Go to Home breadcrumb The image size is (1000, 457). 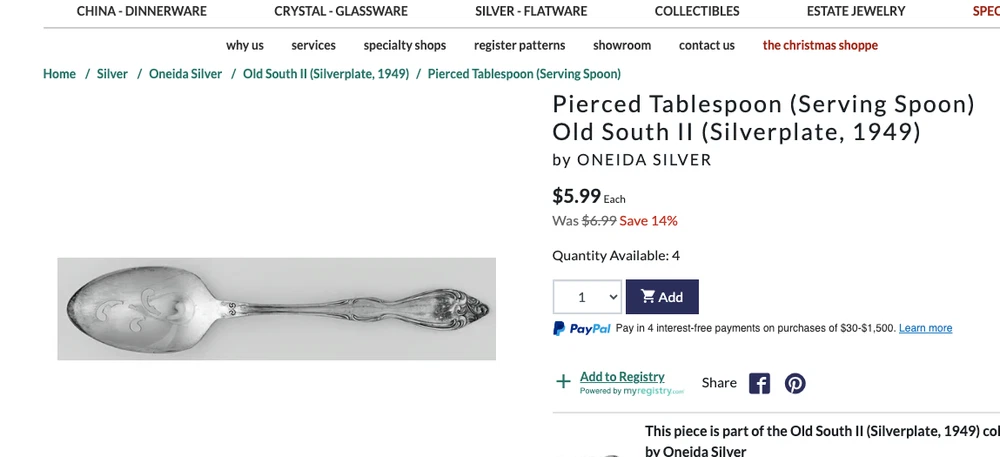point(60,74)
